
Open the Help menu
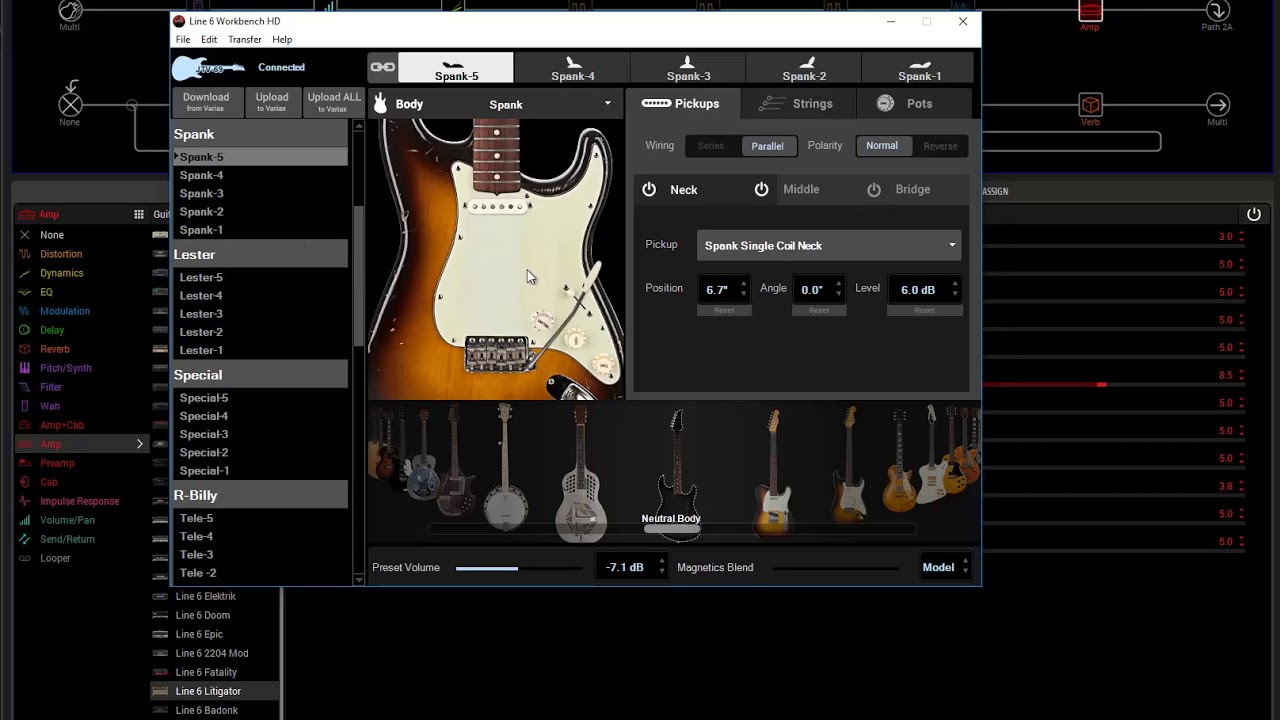pos(282,40)
